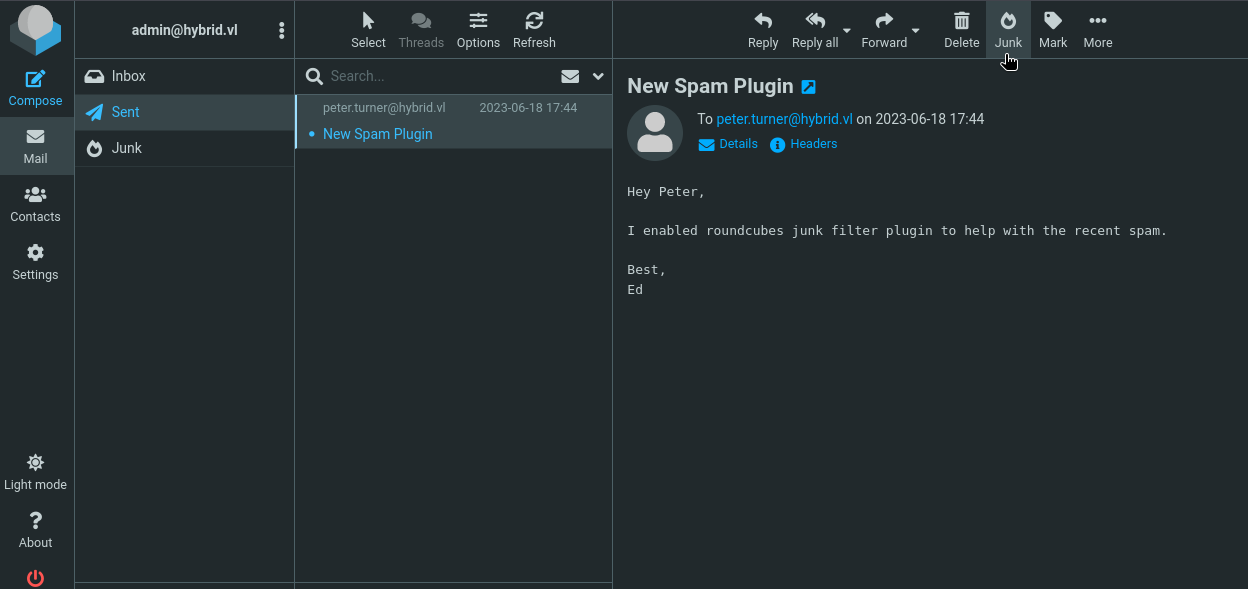
Task: Click the Roundcube logo
Action: click(x=35, y=30)
